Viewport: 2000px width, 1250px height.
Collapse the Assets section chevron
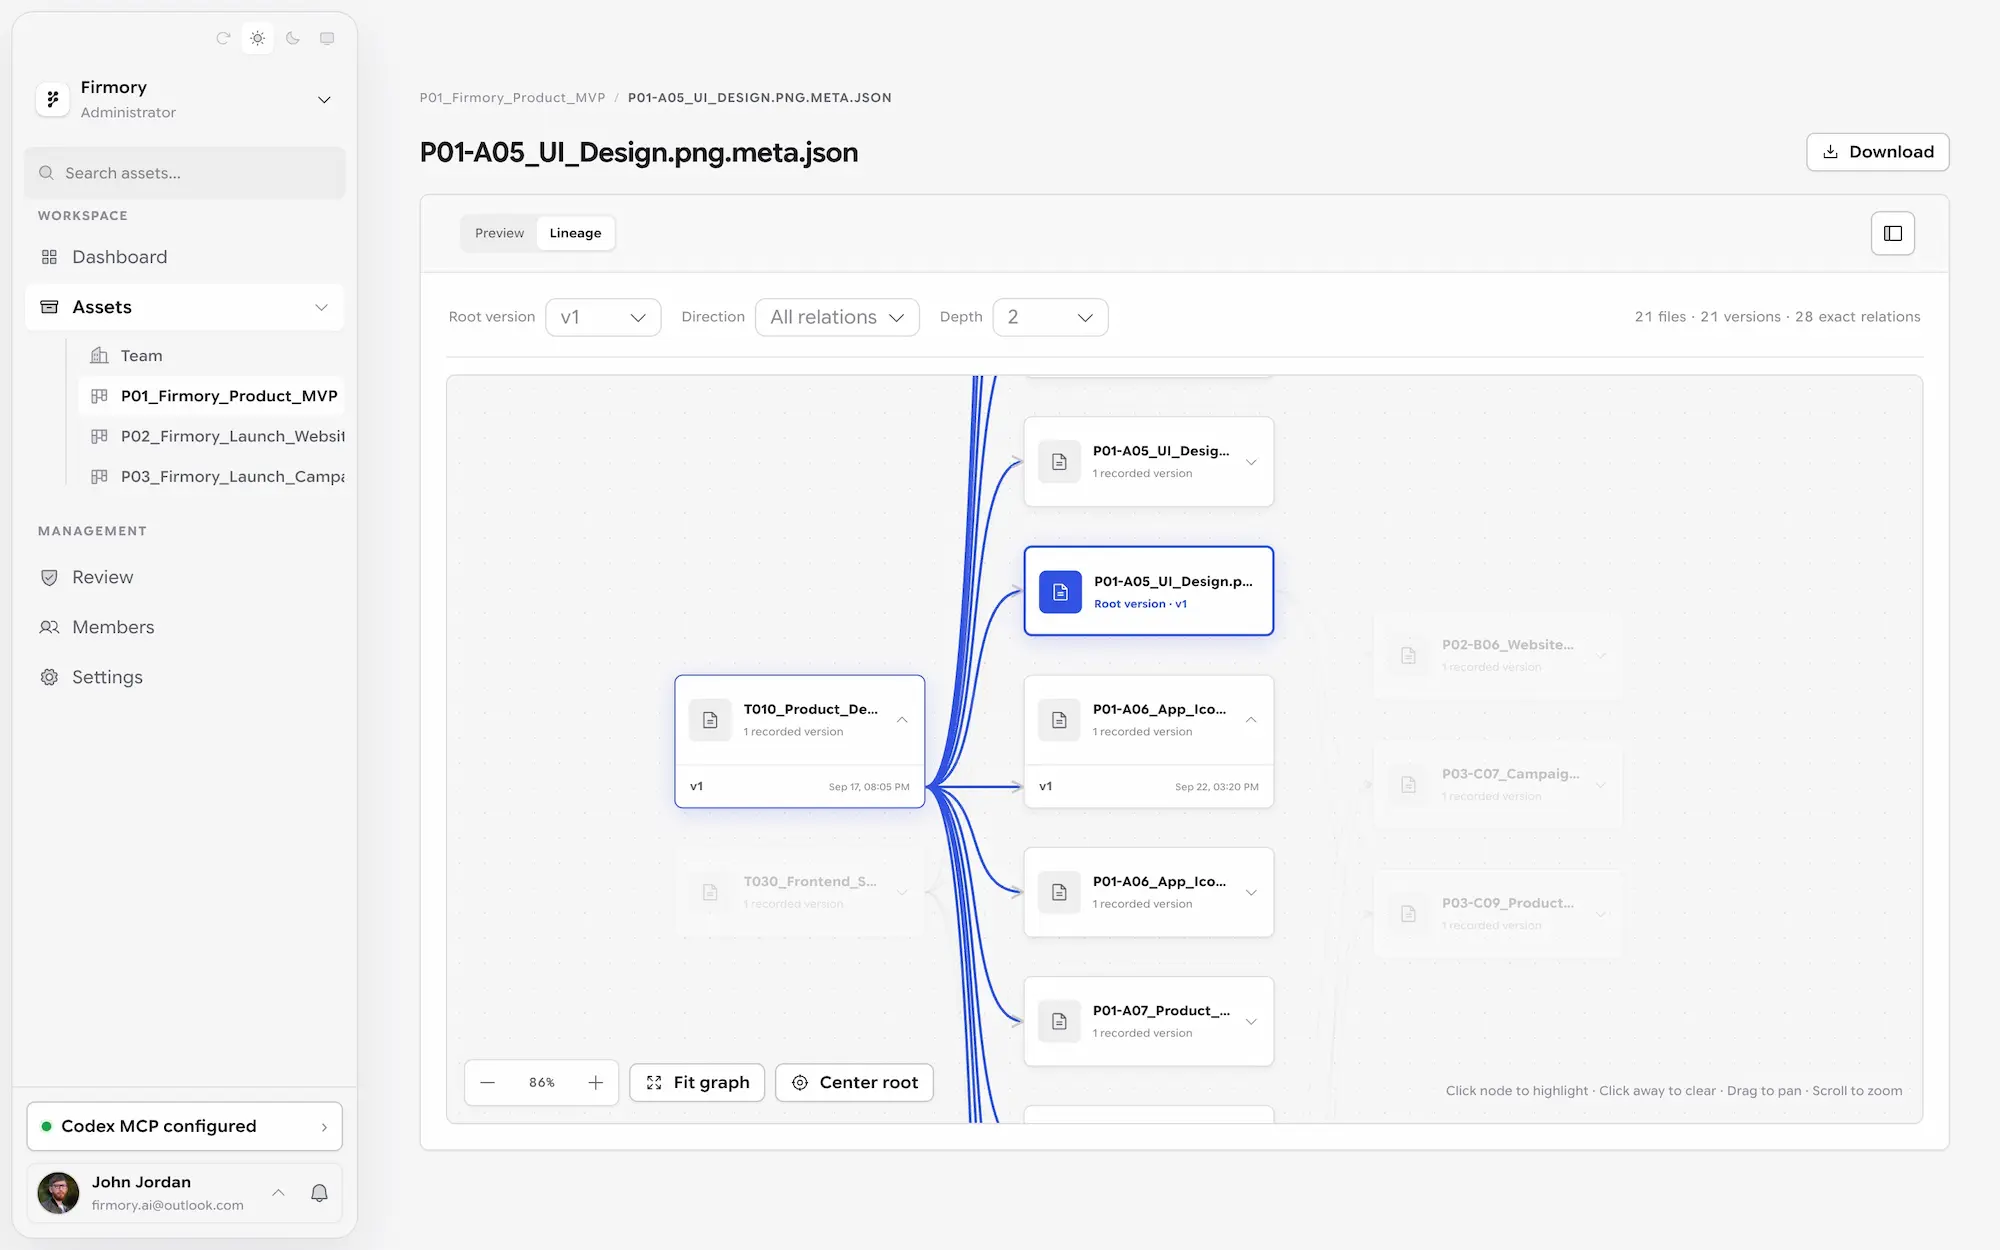coord(321,307)
